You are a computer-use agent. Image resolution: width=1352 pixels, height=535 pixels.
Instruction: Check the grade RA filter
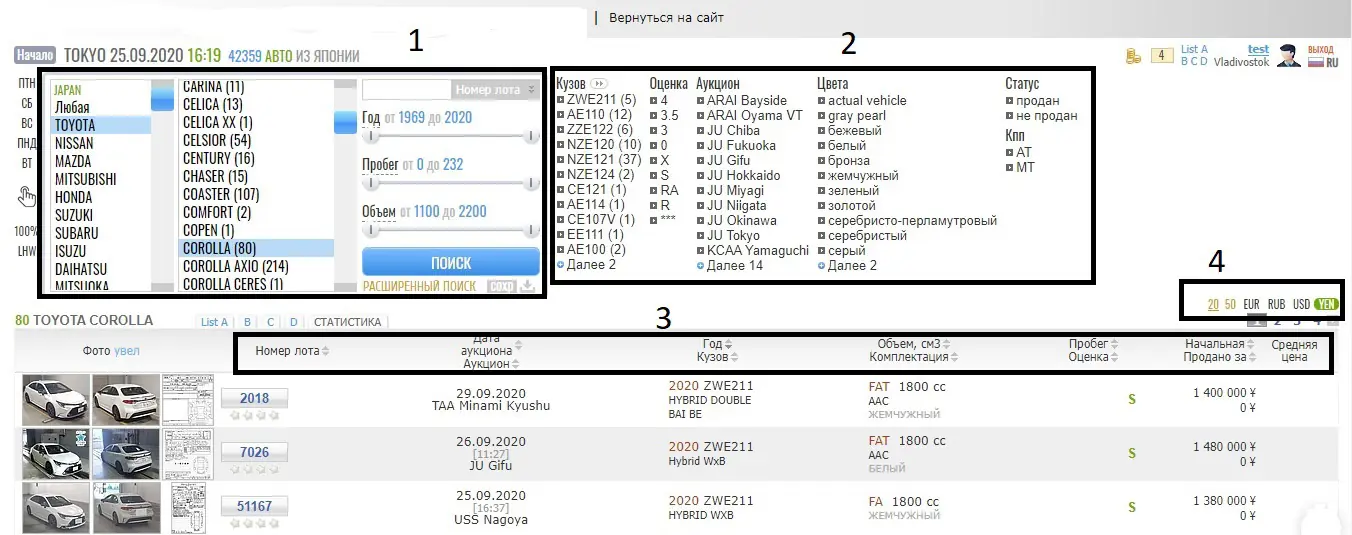[654, 190]
